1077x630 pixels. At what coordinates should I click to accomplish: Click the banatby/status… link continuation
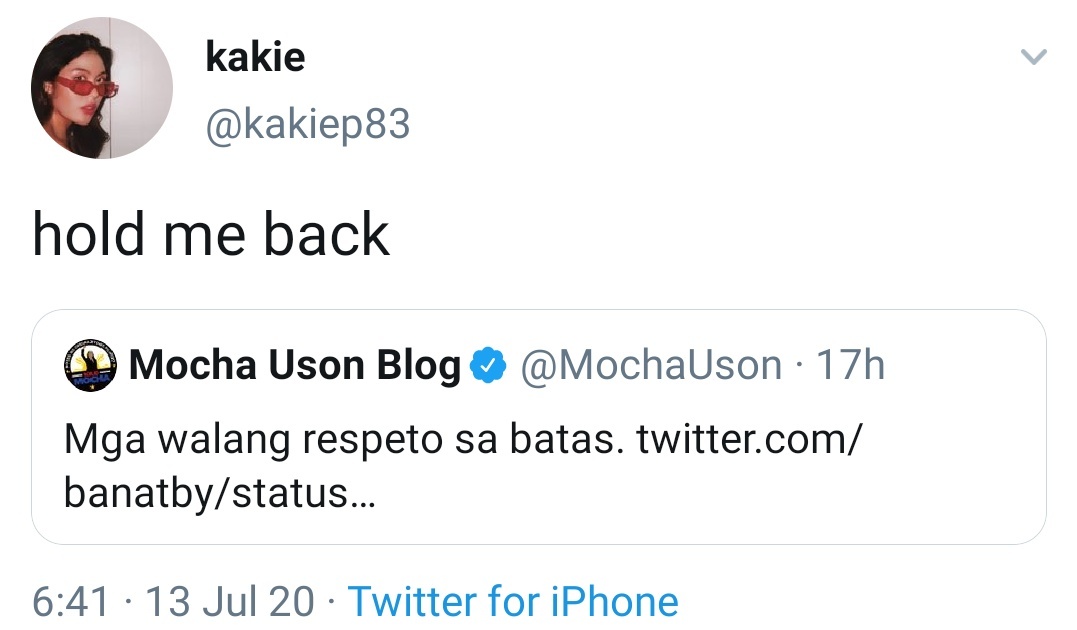[x=220, y=494]
